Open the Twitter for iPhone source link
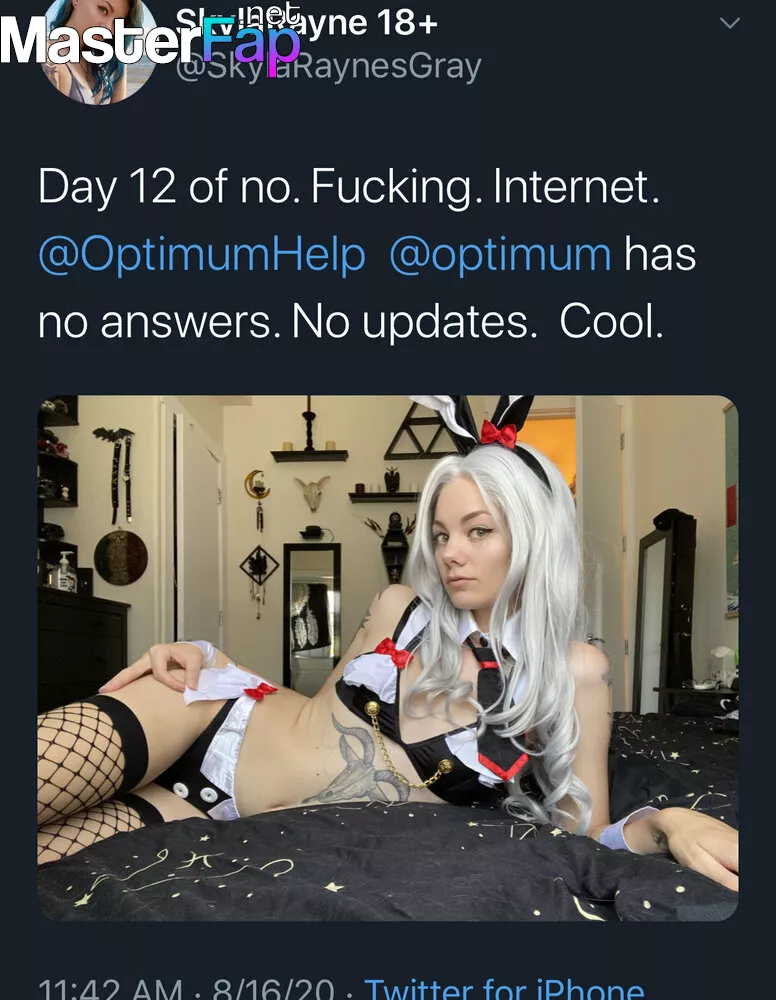The image size is (776, 1000). pyautogui.click(x=504, y=989)
